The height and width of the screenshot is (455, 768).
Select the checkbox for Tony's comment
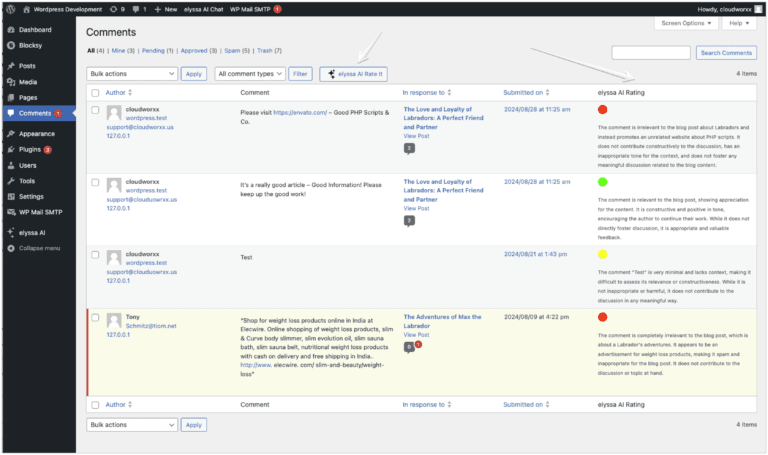tap(95, 318)
